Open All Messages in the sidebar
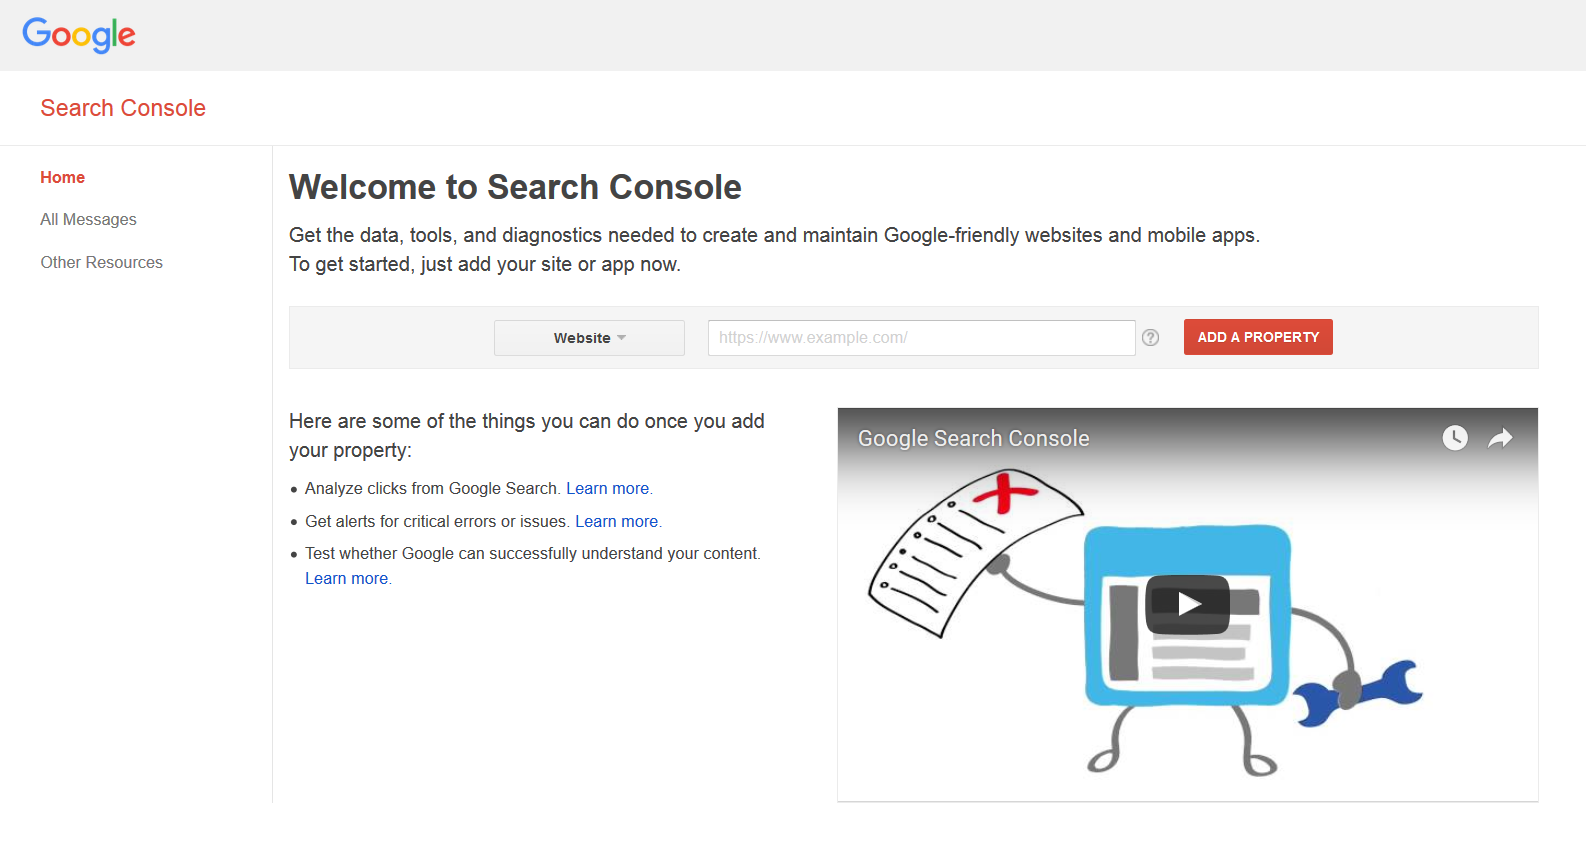Screen dimensions: 1586x864 coord(88,219)
